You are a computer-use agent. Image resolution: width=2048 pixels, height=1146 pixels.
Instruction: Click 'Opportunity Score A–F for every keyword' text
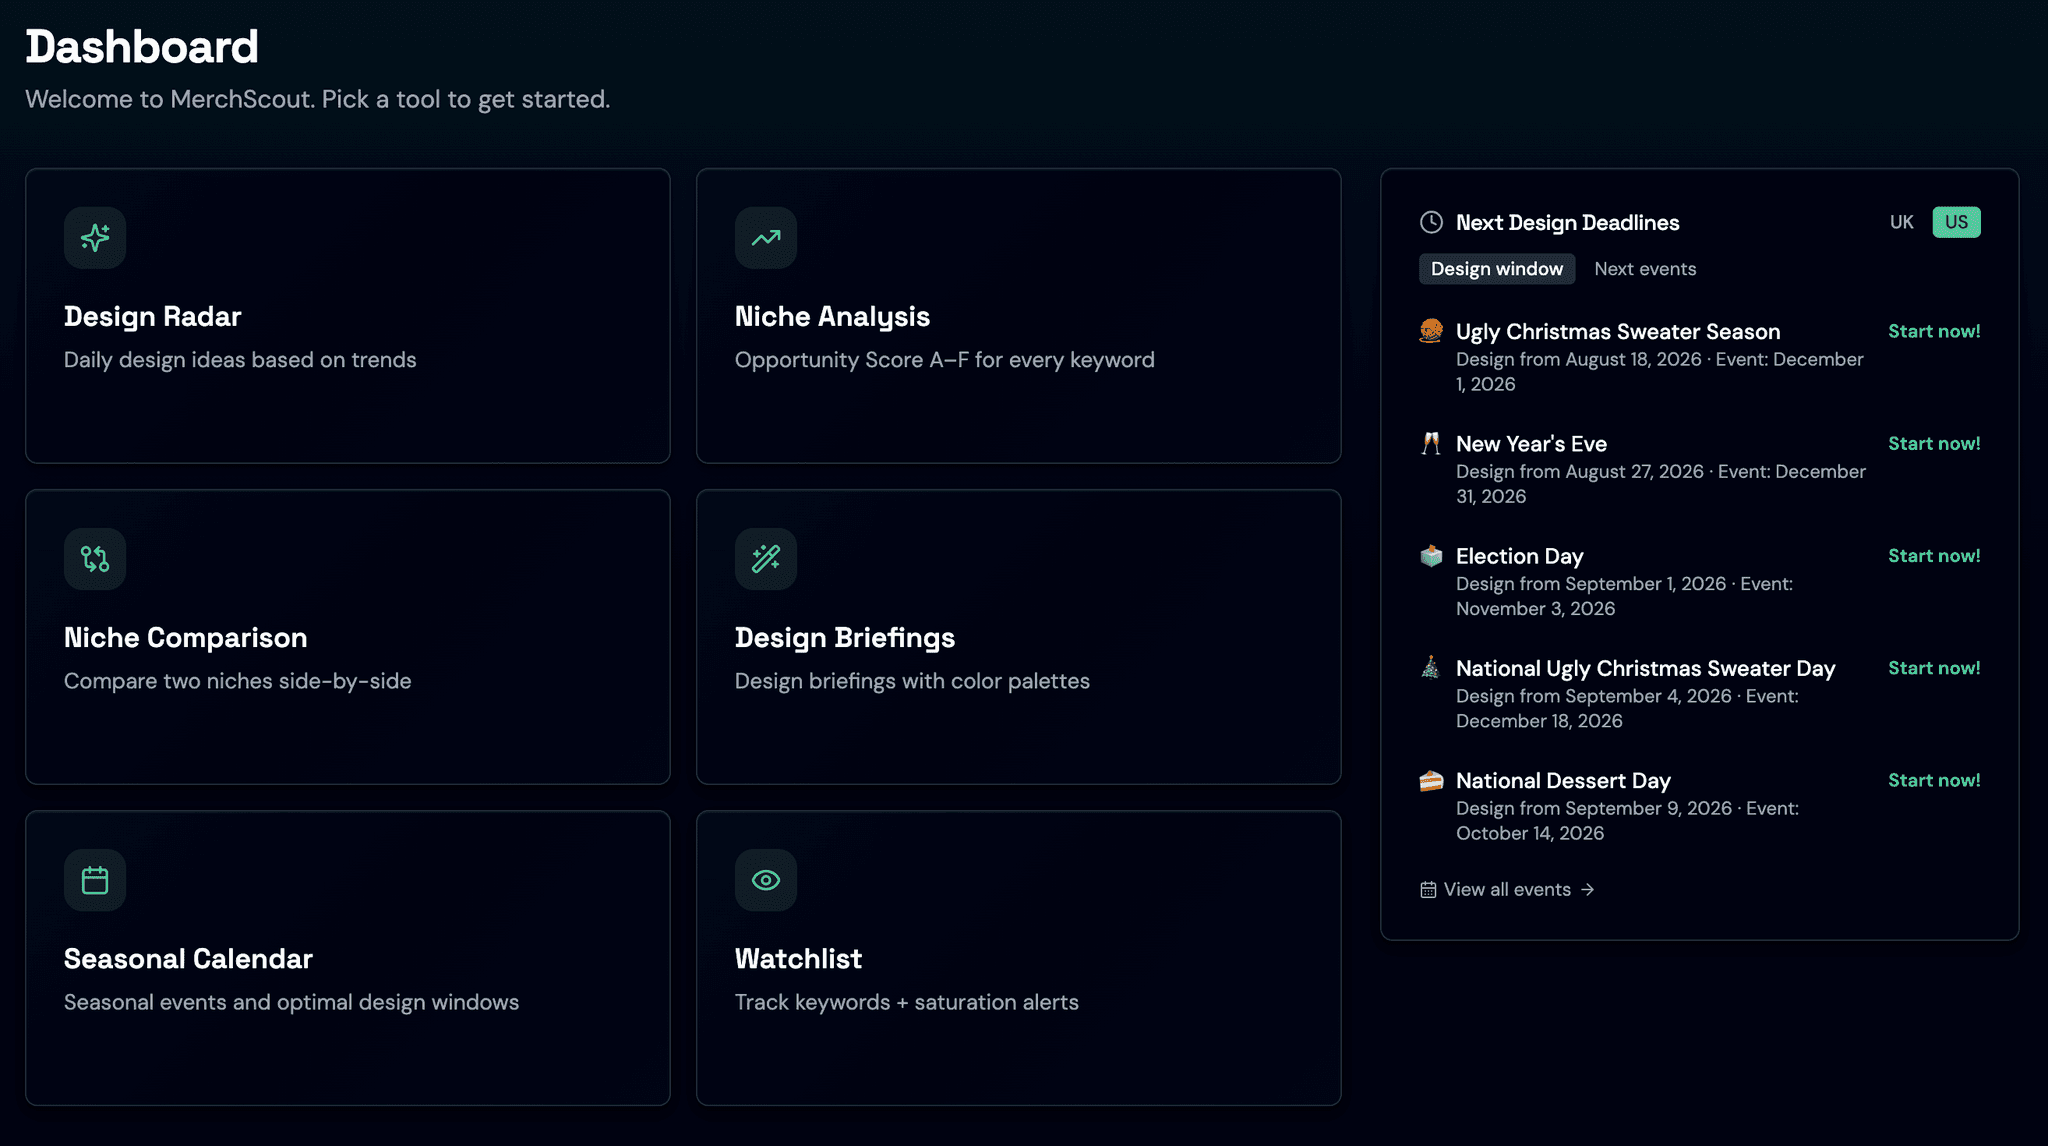pos(944,360)
